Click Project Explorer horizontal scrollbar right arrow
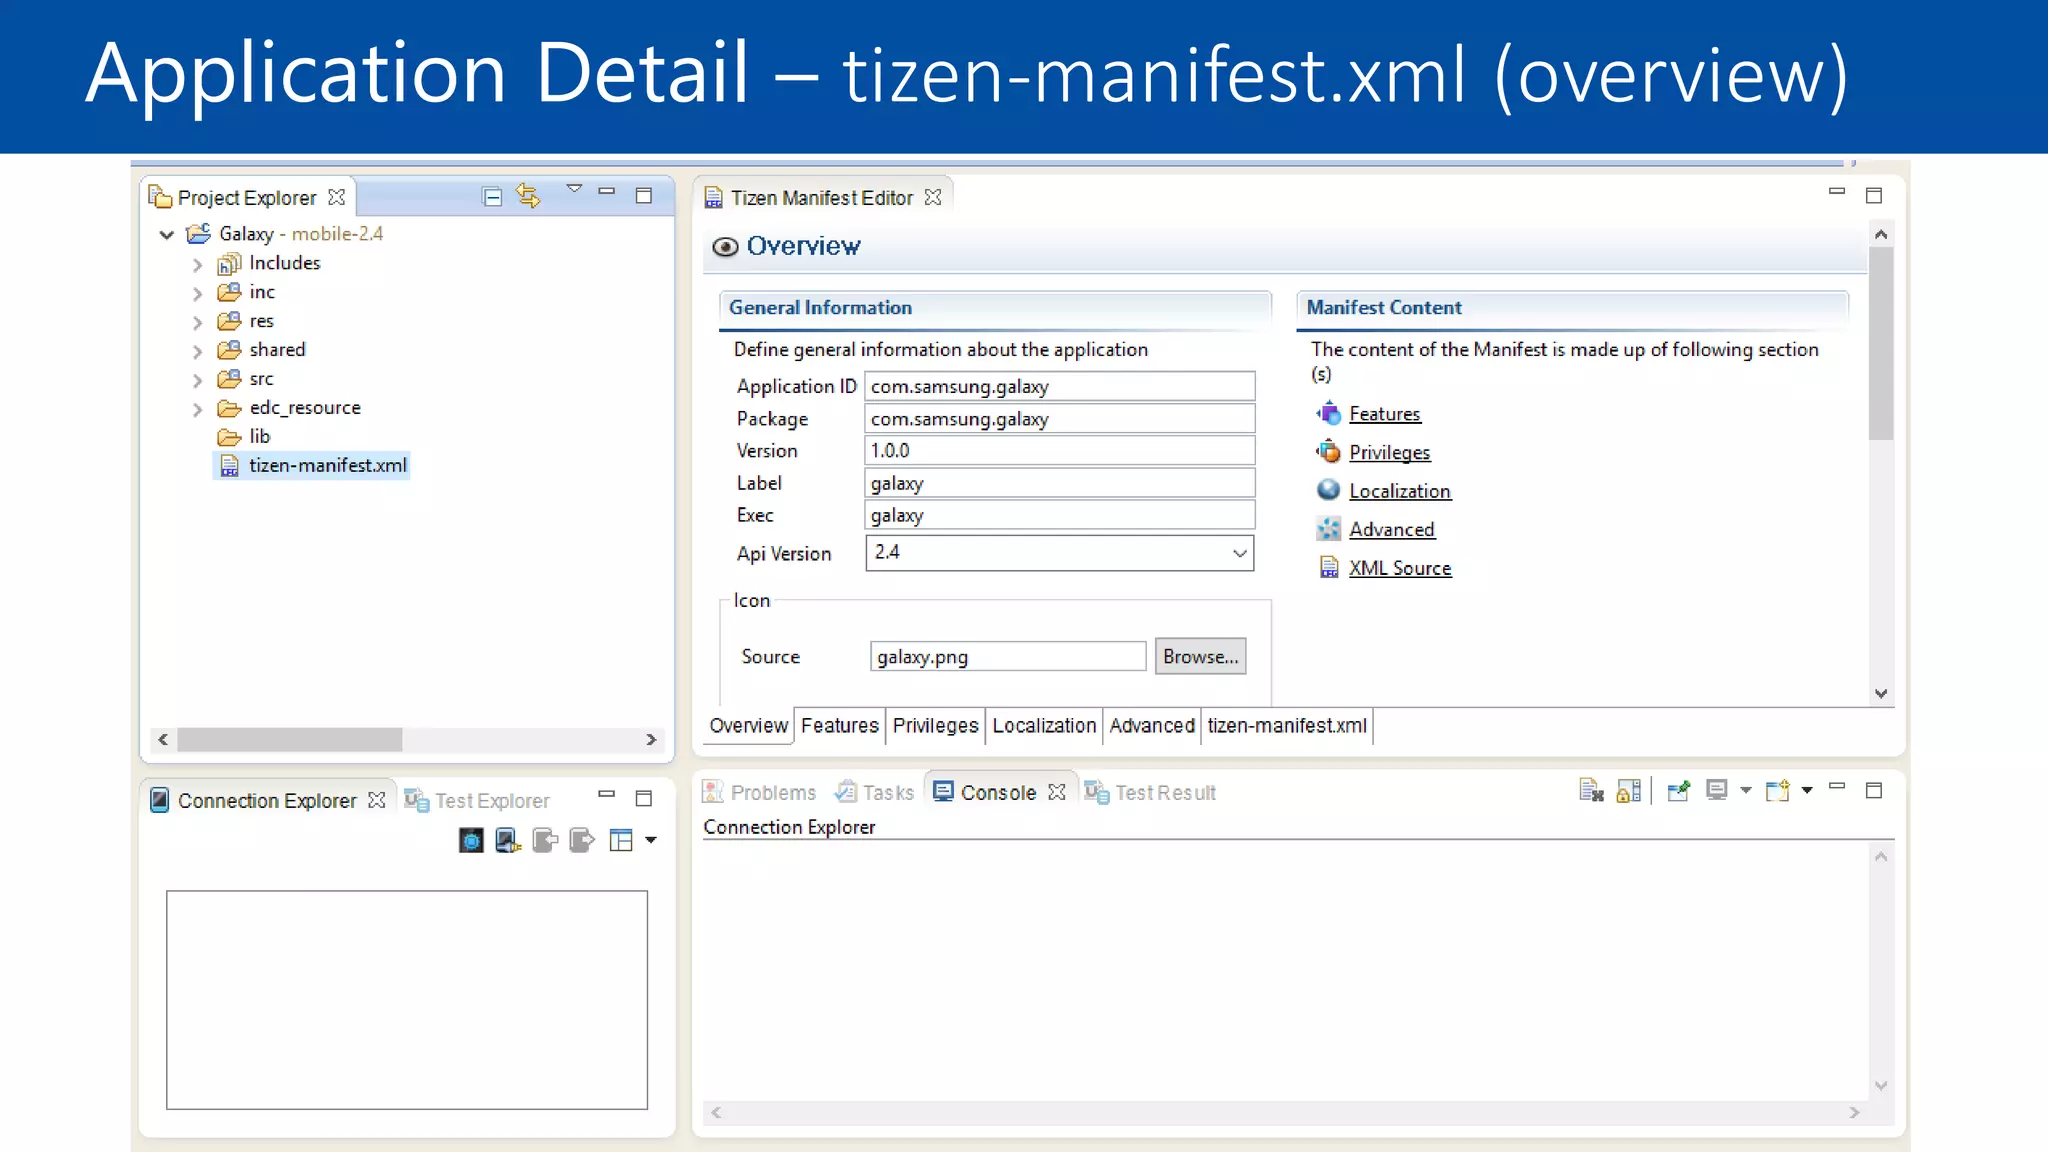The width and height of the screenshot is (2048, 1152). [651, 740]
